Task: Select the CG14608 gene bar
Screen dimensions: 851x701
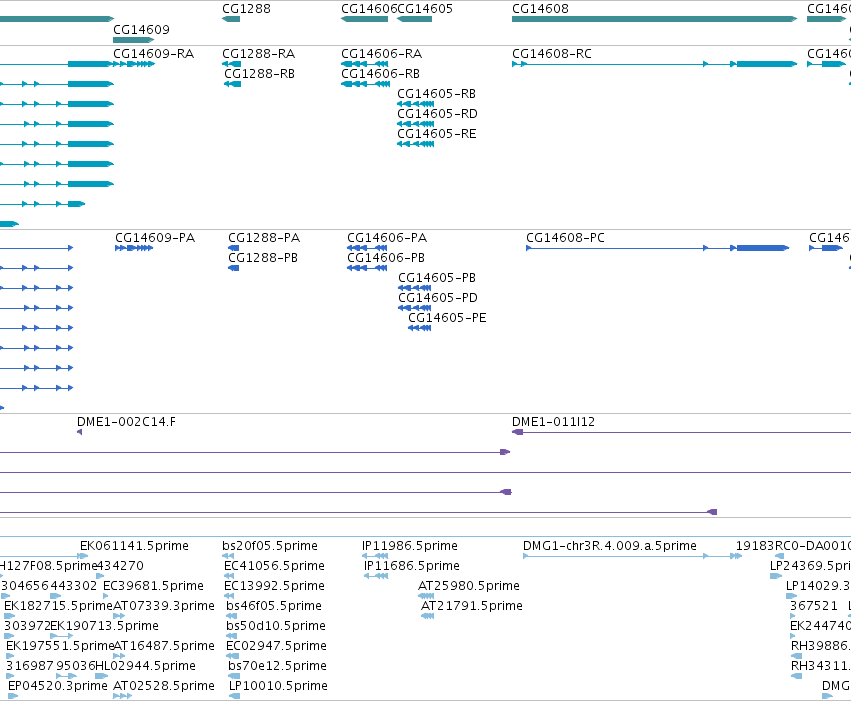Action: point(655,19)
